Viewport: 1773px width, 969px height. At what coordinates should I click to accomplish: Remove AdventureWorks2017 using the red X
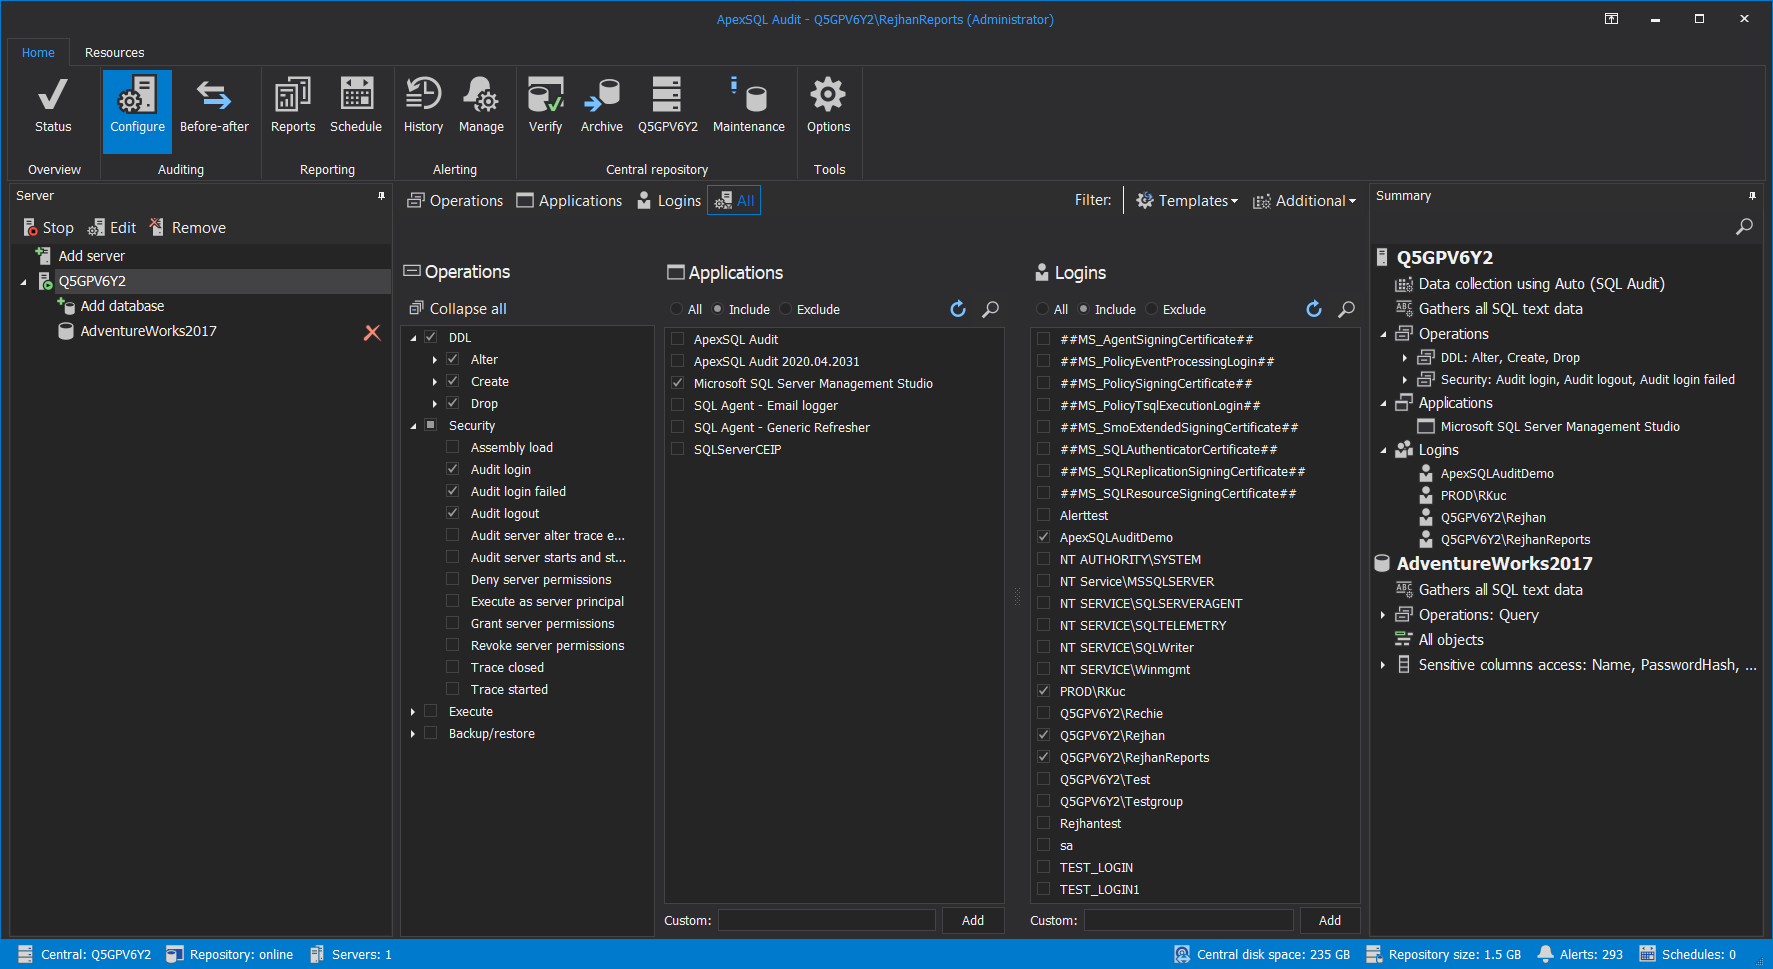point(372,332)
